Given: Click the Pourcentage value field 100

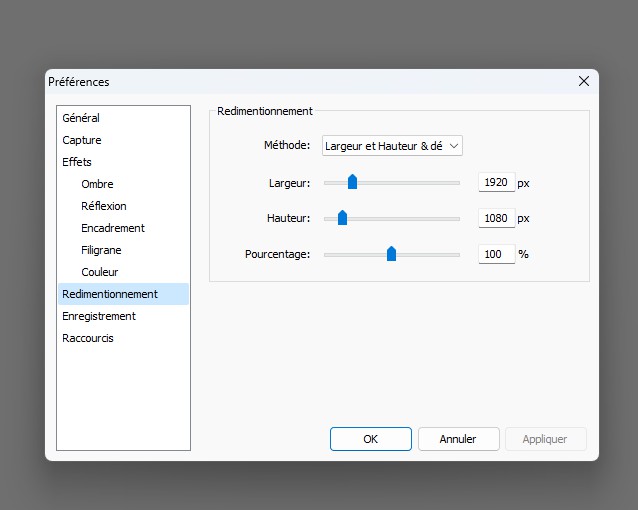Looking at the screenshot, I should click(496, 255).
